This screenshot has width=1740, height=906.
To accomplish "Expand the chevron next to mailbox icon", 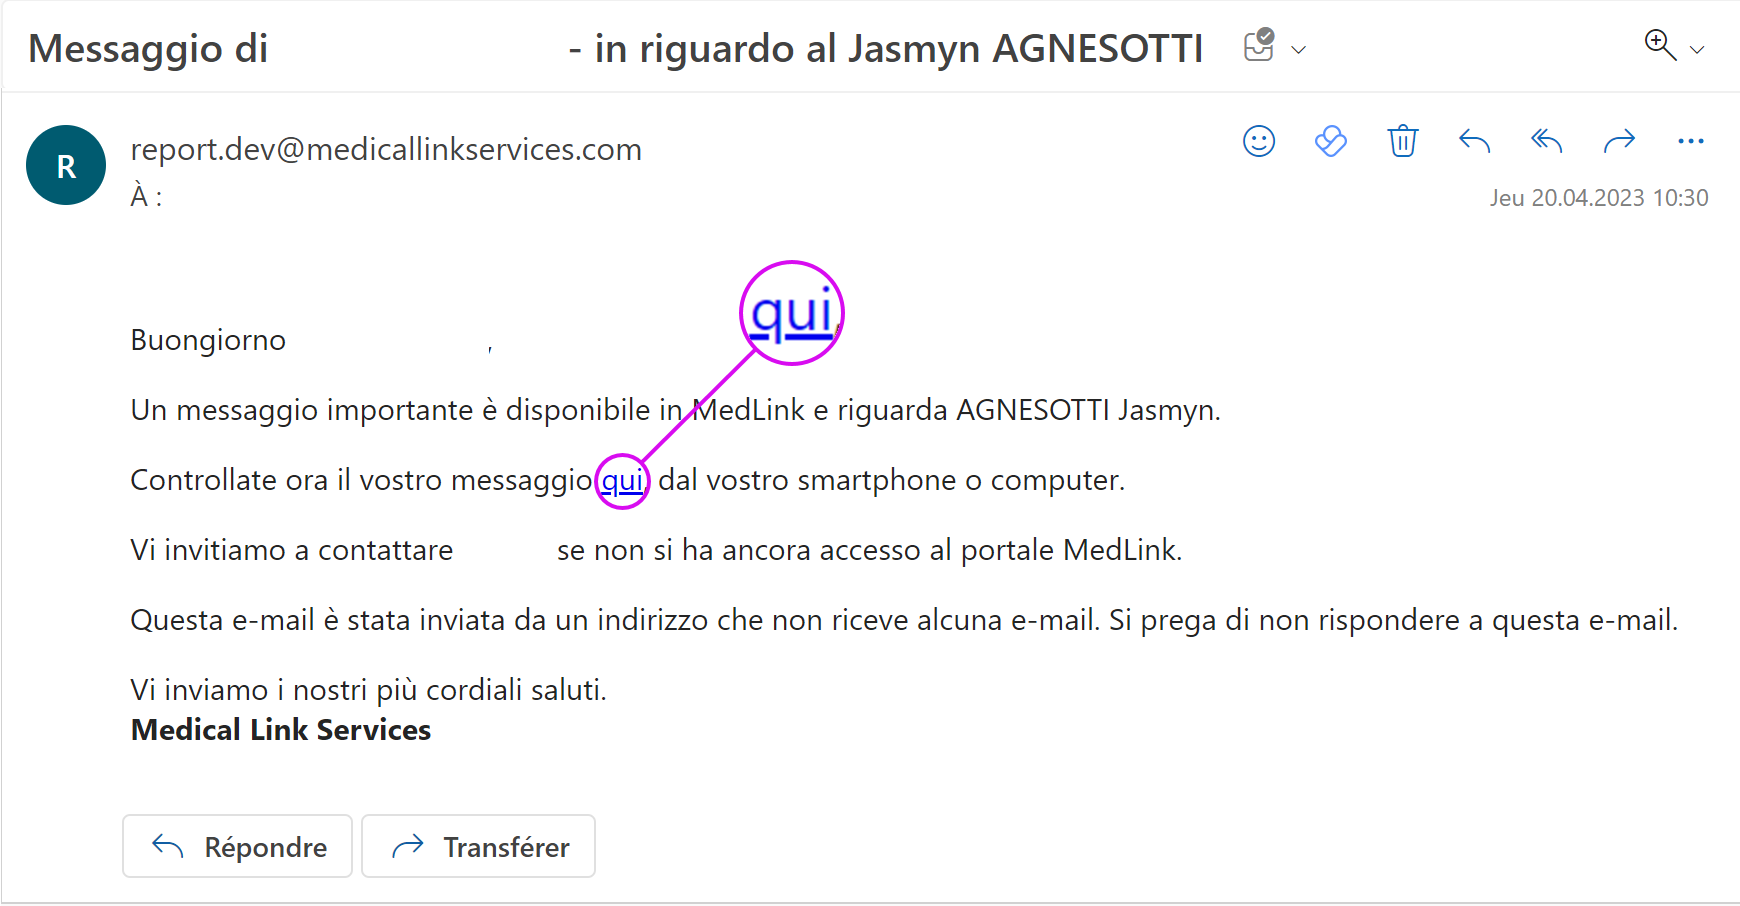I will (1299, 49).
